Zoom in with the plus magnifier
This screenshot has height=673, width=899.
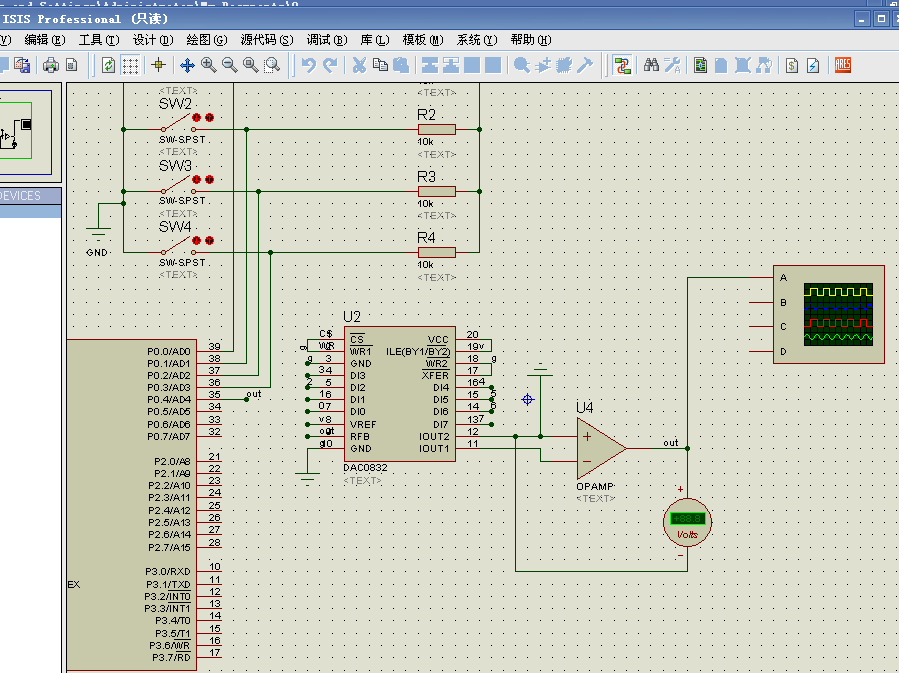(208, 65)
